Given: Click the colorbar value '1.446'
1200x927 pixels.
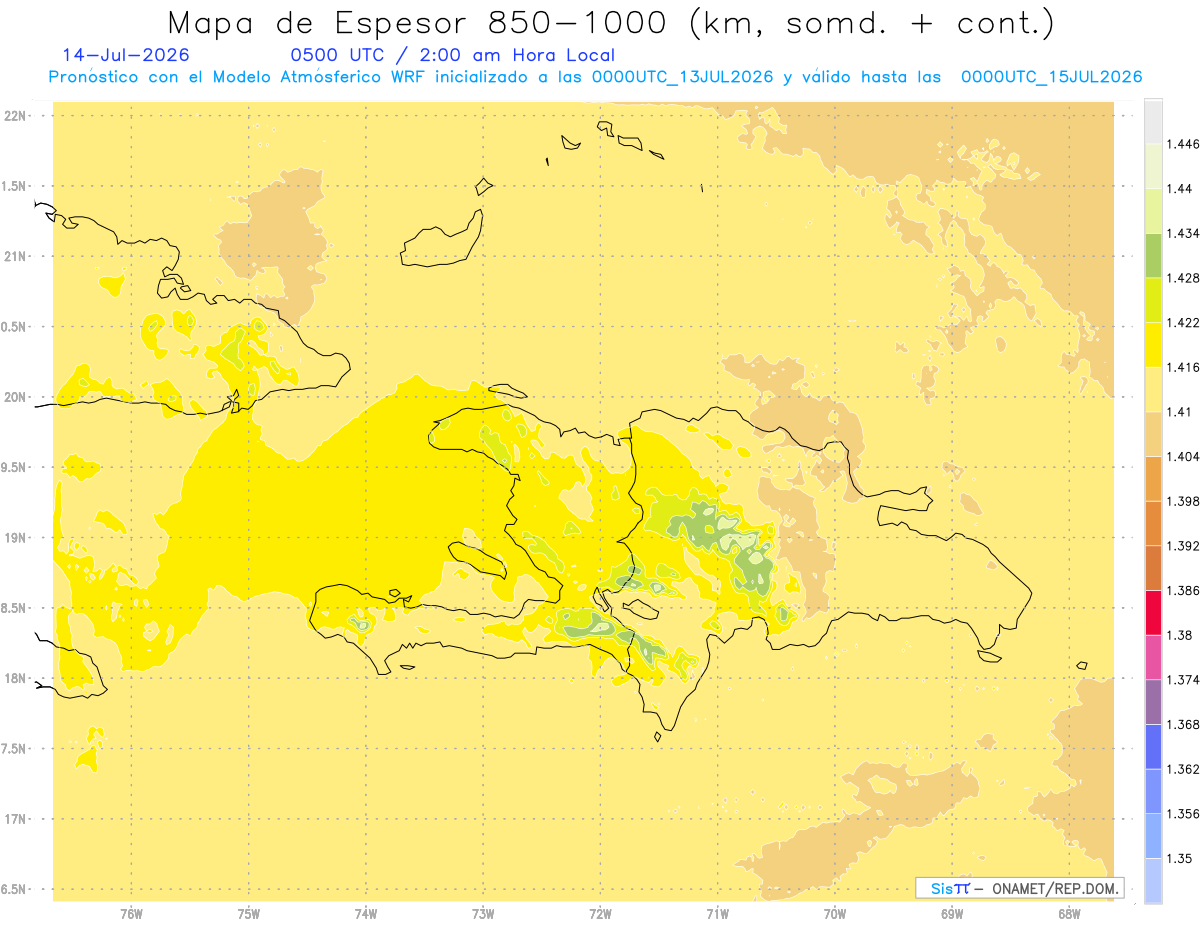Looking at the screenshot, I should pyautogui.click(x=1183, y=144).
